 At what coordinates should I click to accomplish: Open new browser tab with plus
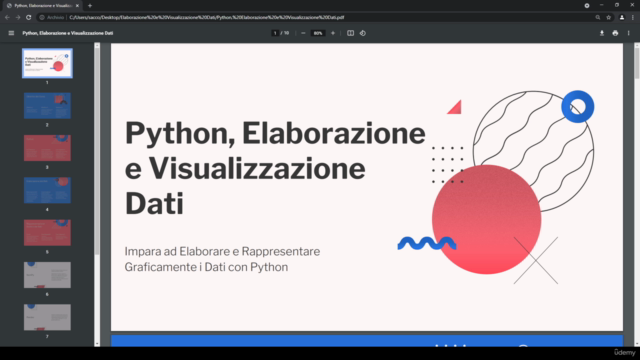pyautogui.click(x=90, y=6)
